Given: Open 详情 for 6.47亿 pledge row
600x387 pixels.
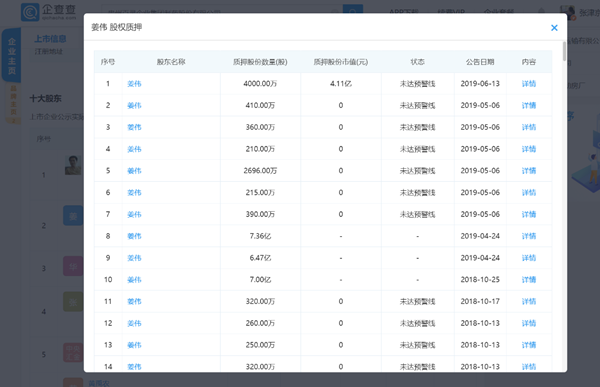Looking at the screenshot, I should coord(528,258).
